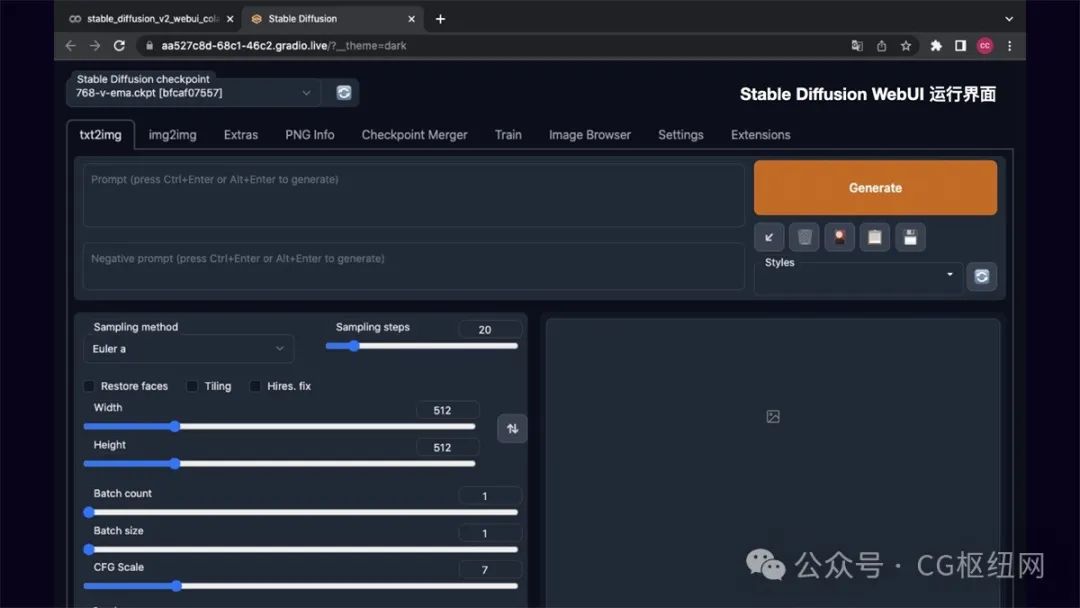Open a new browser tab
The image size is (1080, 608).
[440, 19]
